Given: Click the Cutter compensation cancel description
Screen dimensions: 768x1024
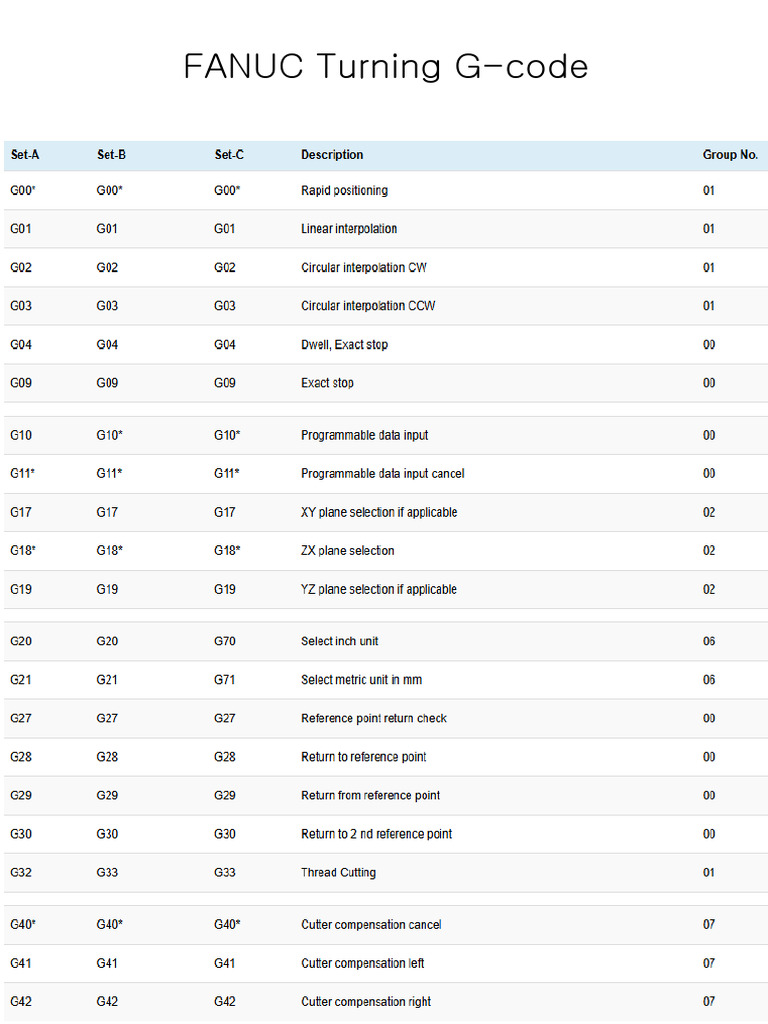Looking at the screenshot, I should point(371,925).
